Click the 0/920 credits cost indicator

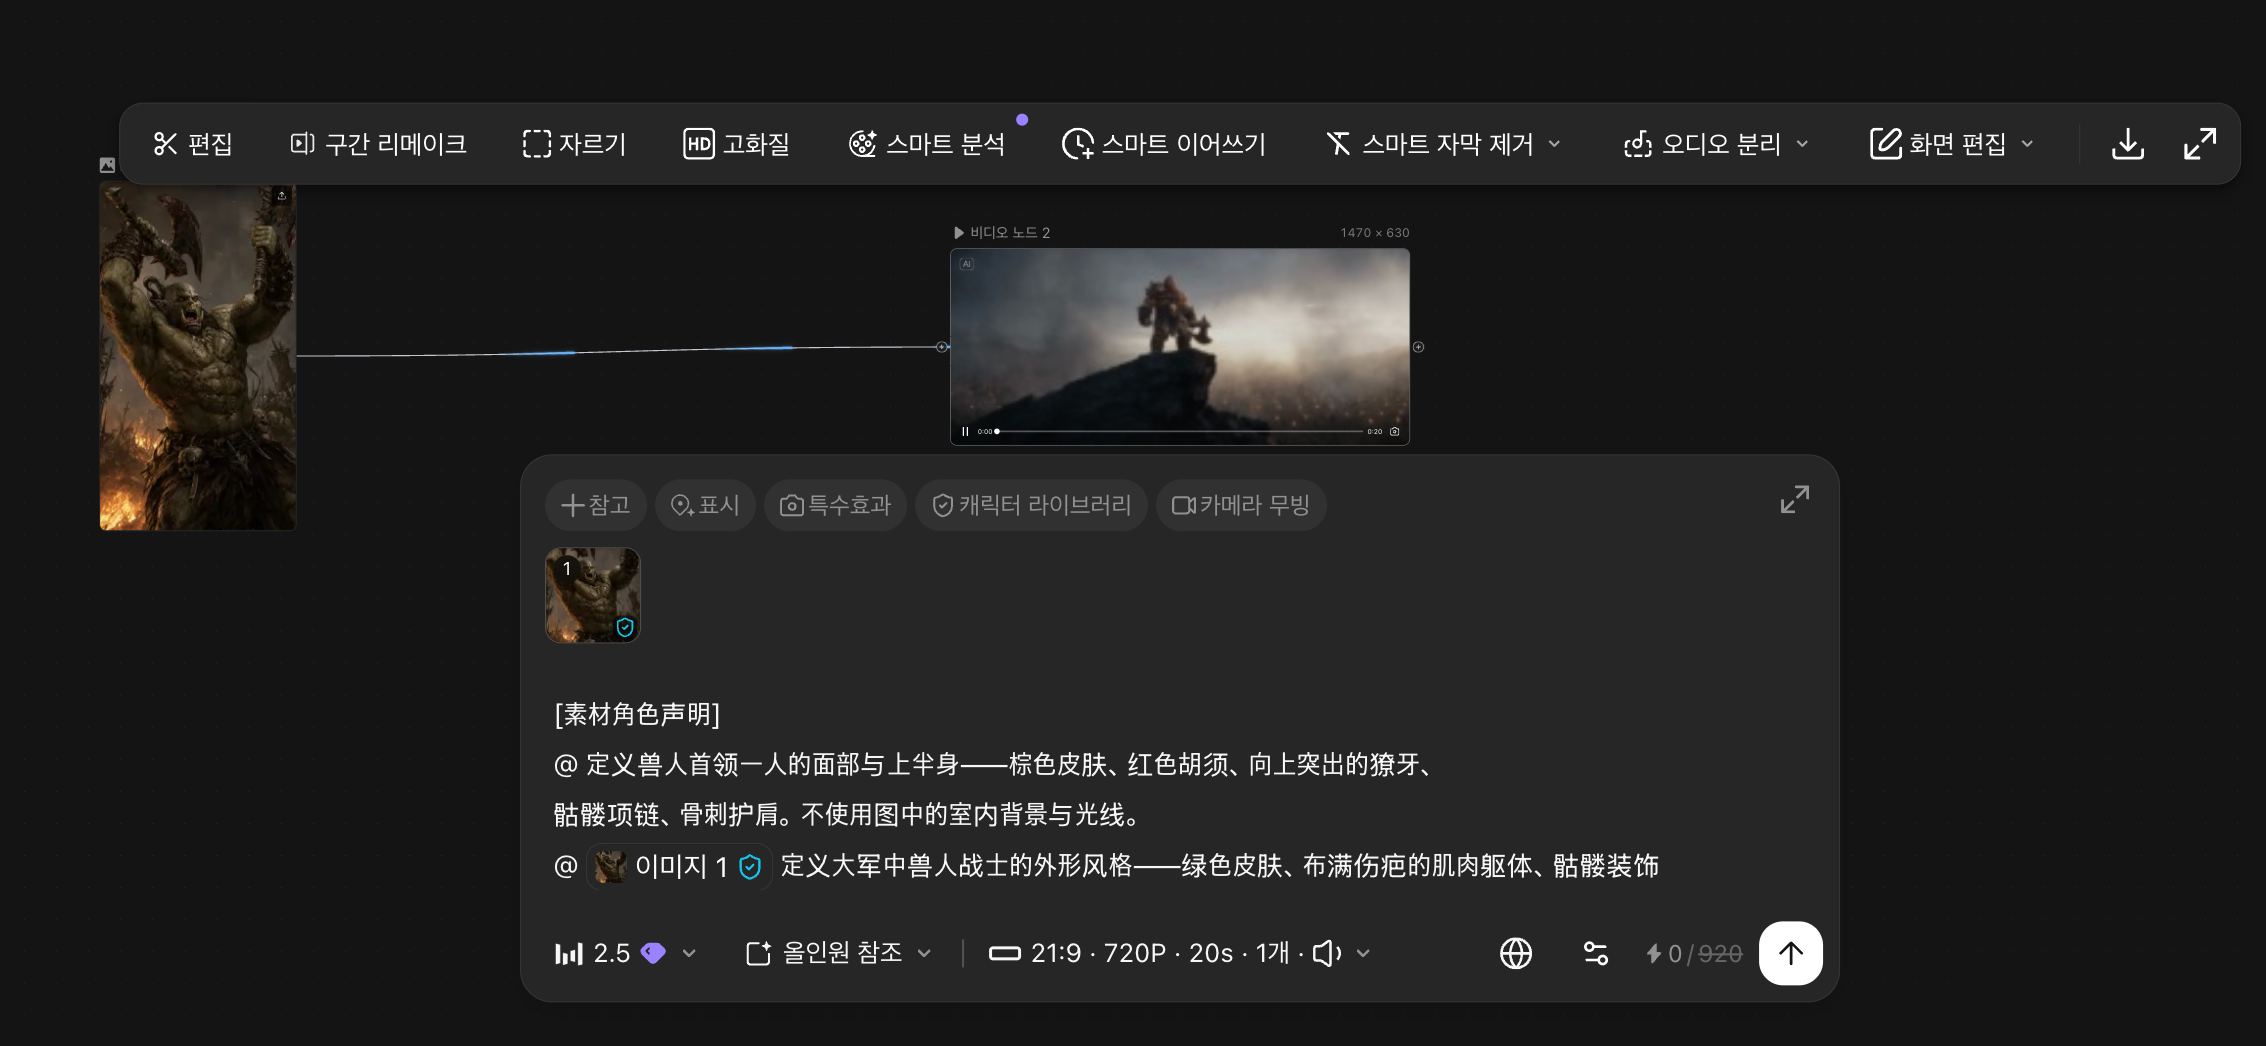point(1694,954)
